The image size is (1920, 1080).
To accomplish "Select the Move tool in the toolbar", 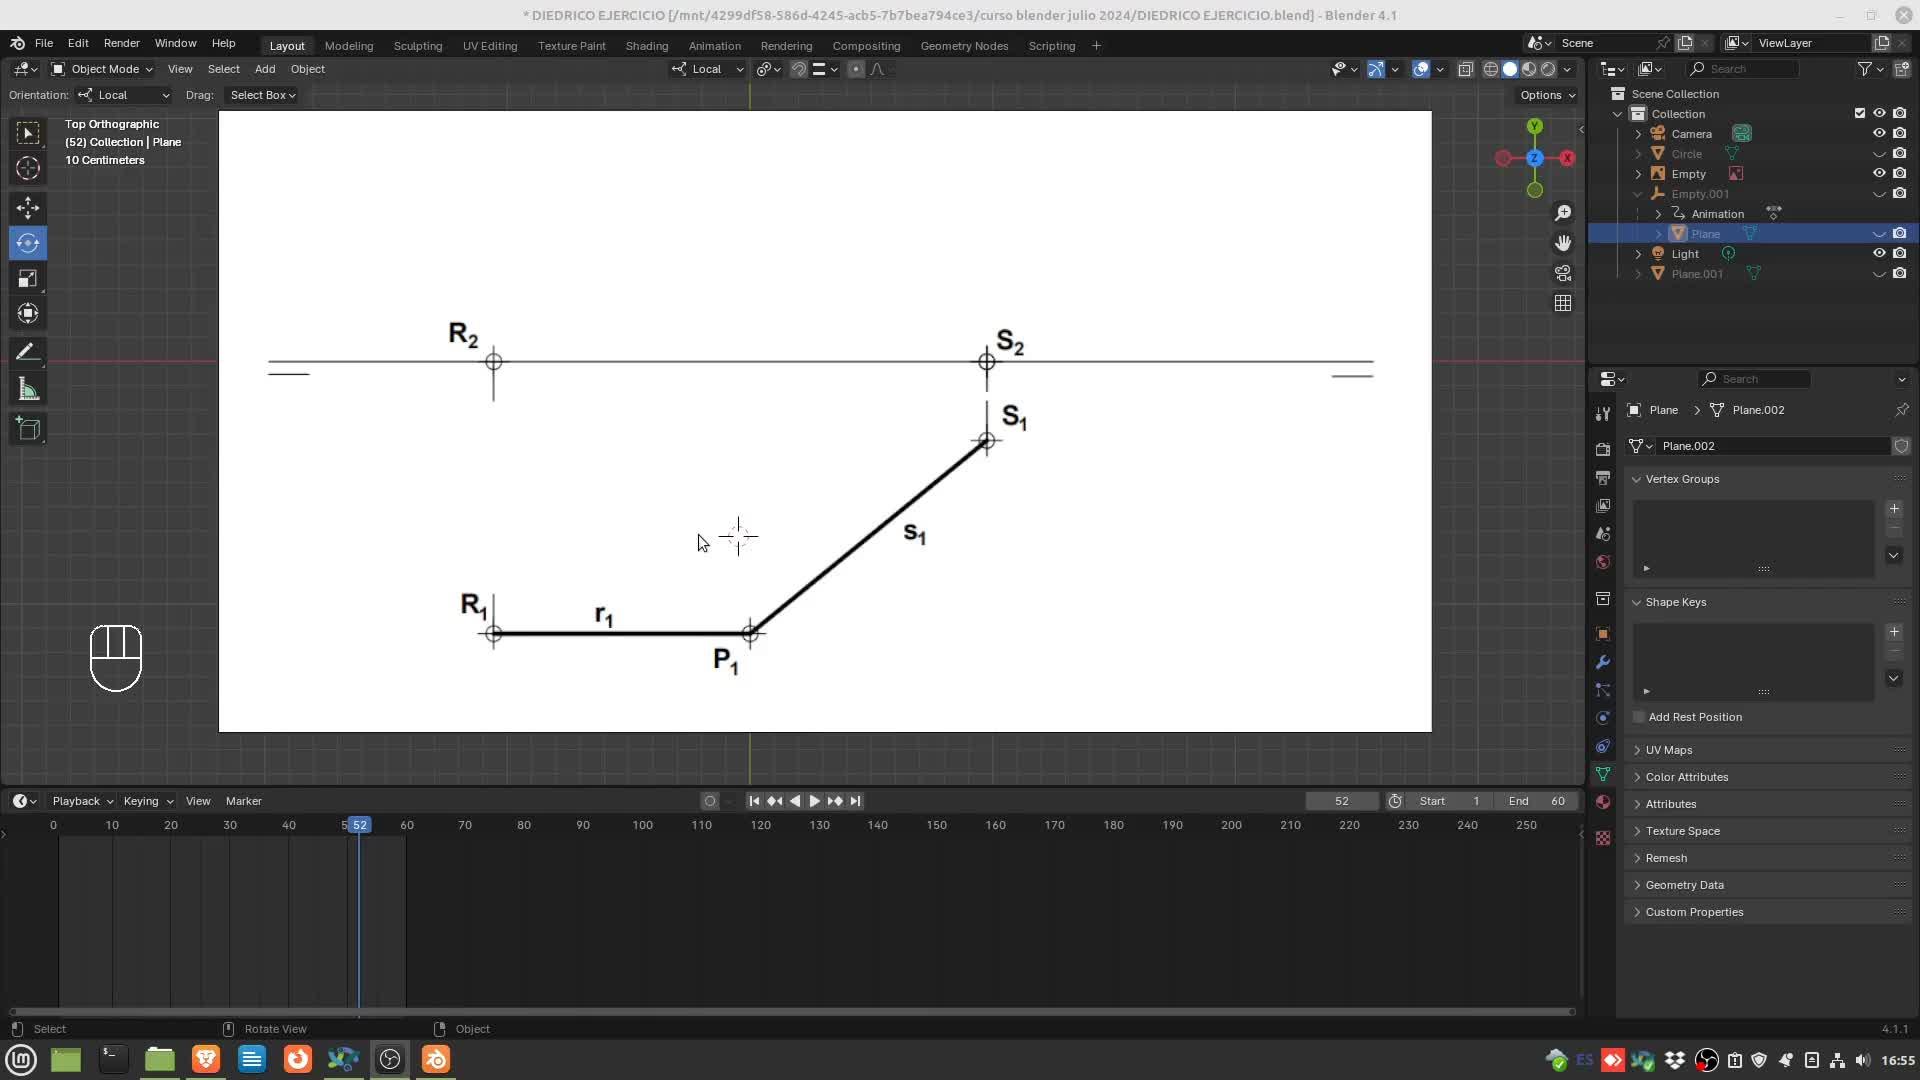I will pos(28,208).
